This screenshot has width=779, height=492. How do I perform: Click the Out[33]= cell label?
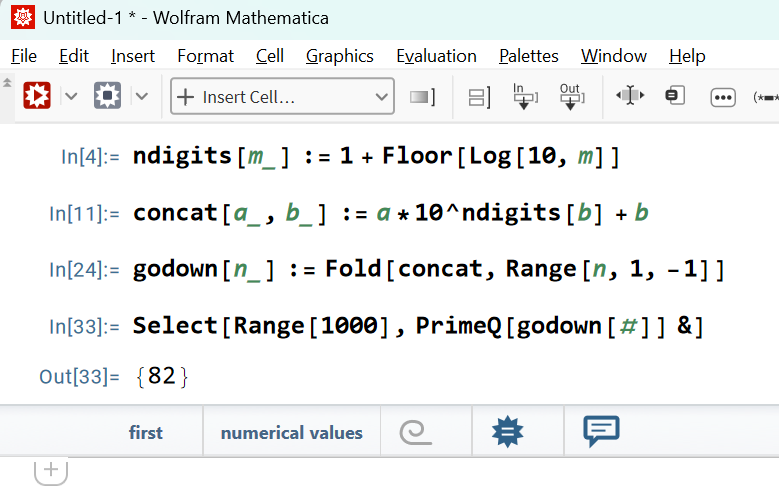click(79, 377)
